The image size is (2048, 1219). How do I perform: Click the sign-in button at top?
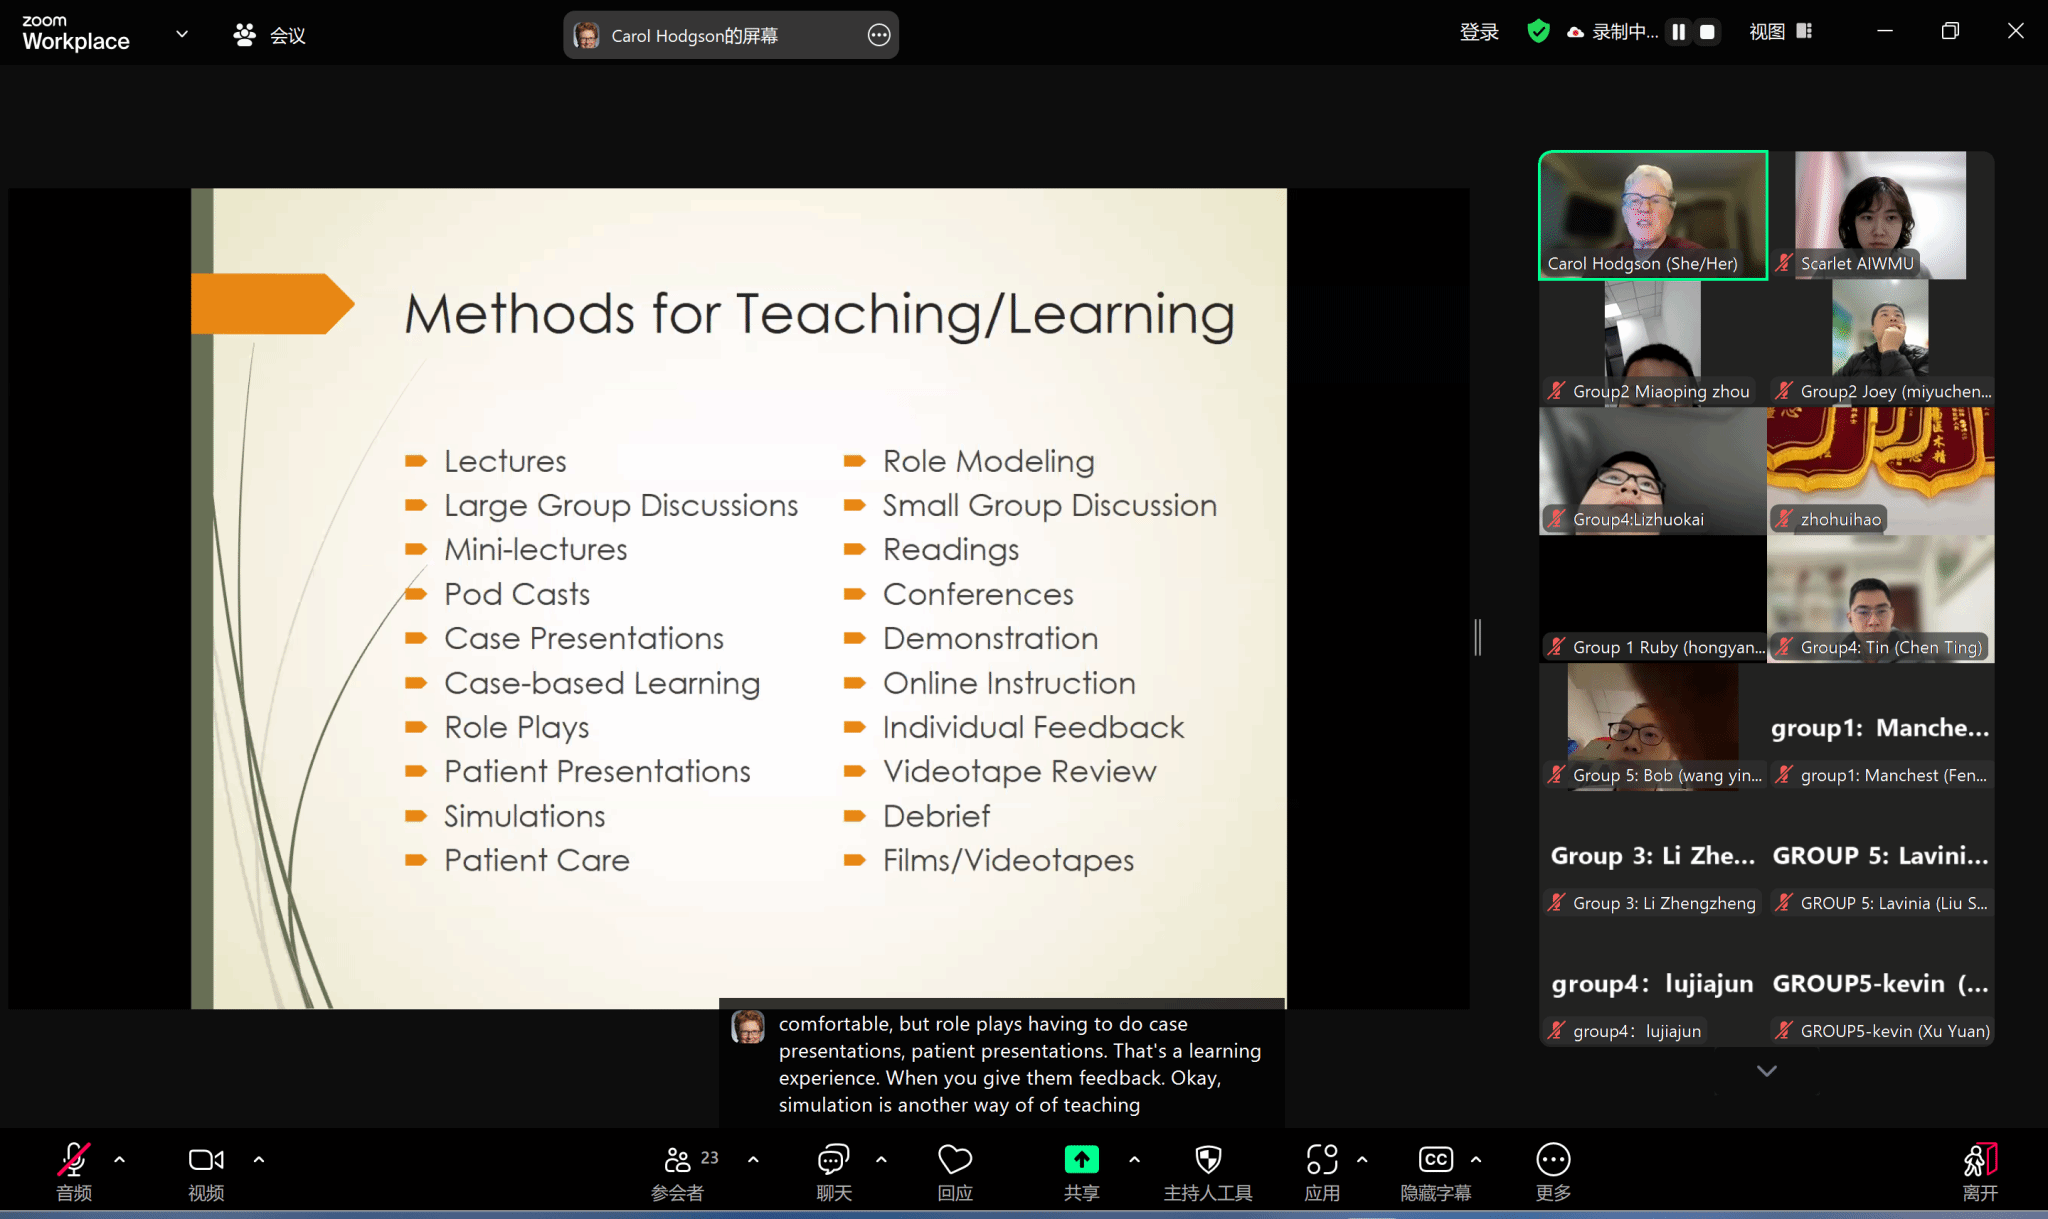1479,32
